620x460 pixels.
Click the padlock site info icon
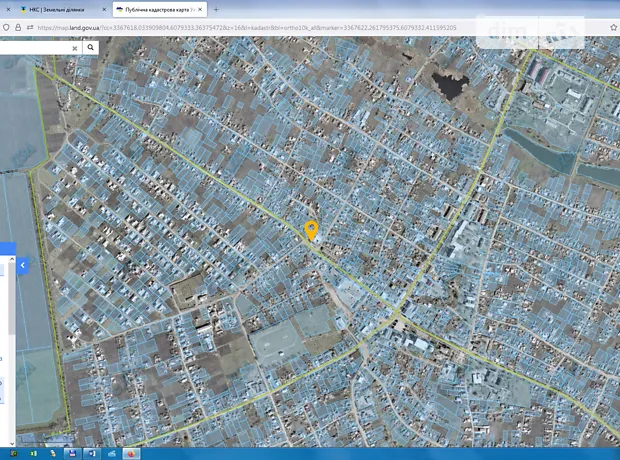(x=18, y=28)
